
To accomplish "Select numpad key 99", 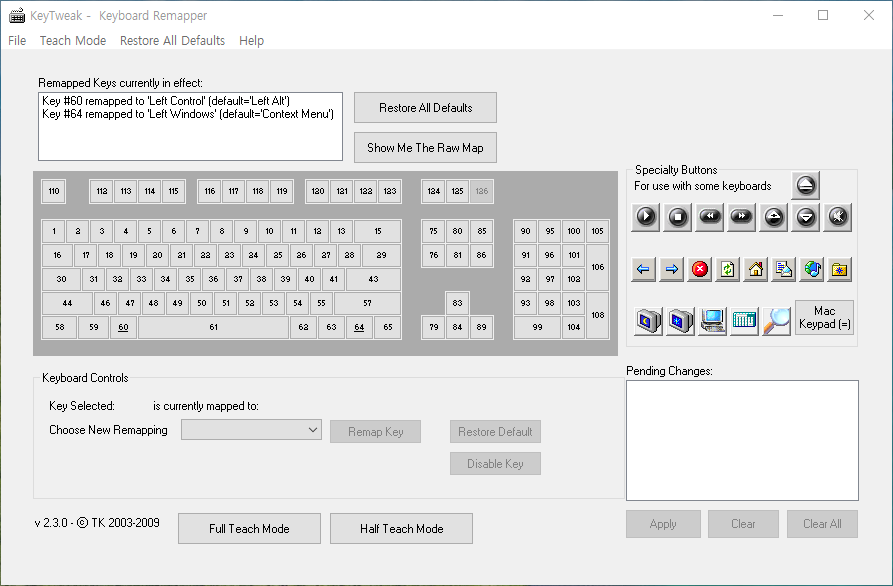I will [537, 327].
